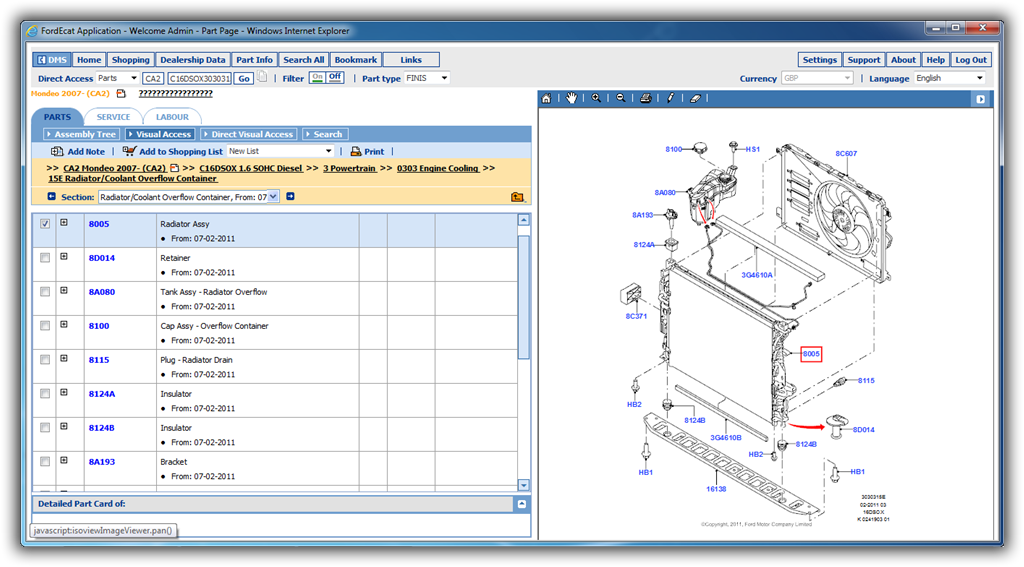The height and width of the screenshot is (567, 1024).
Task: Click the note icon in breadcrumb after CA2 Mondeo
Action: 174,168
